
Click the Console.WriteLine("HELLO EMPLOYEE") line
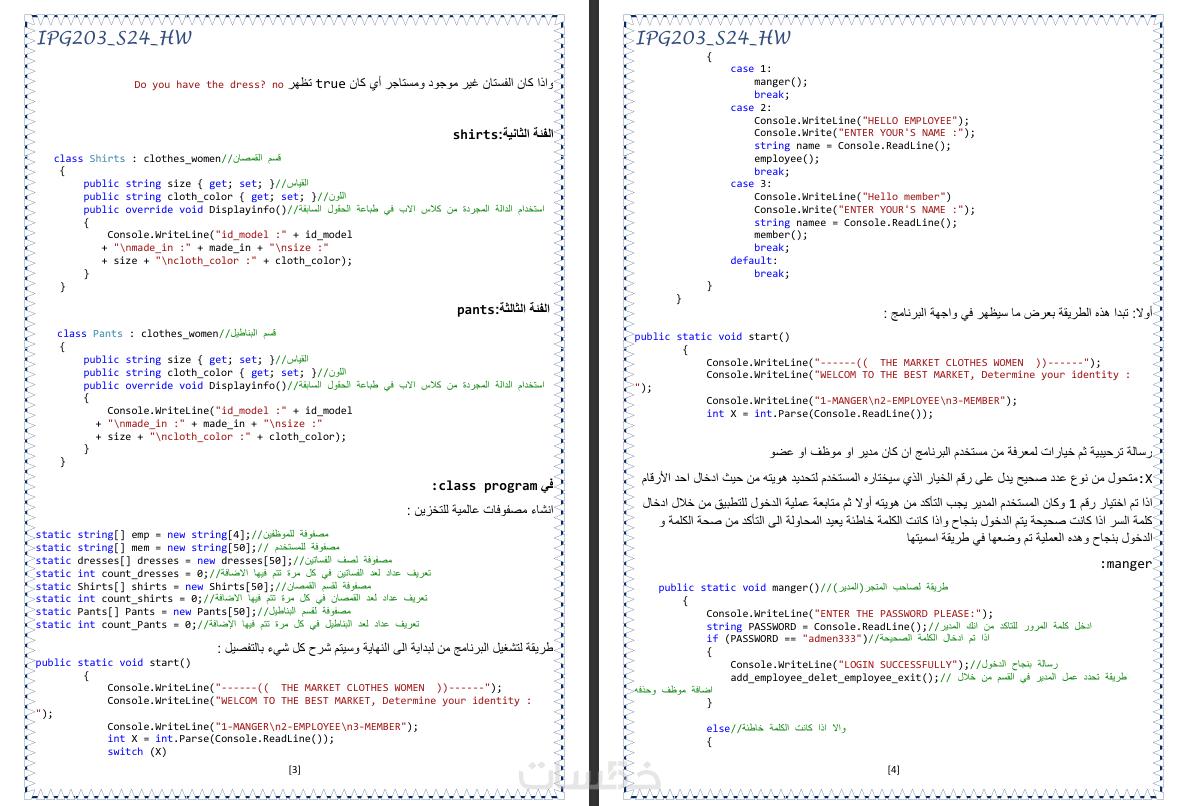[x=862, y=121]
